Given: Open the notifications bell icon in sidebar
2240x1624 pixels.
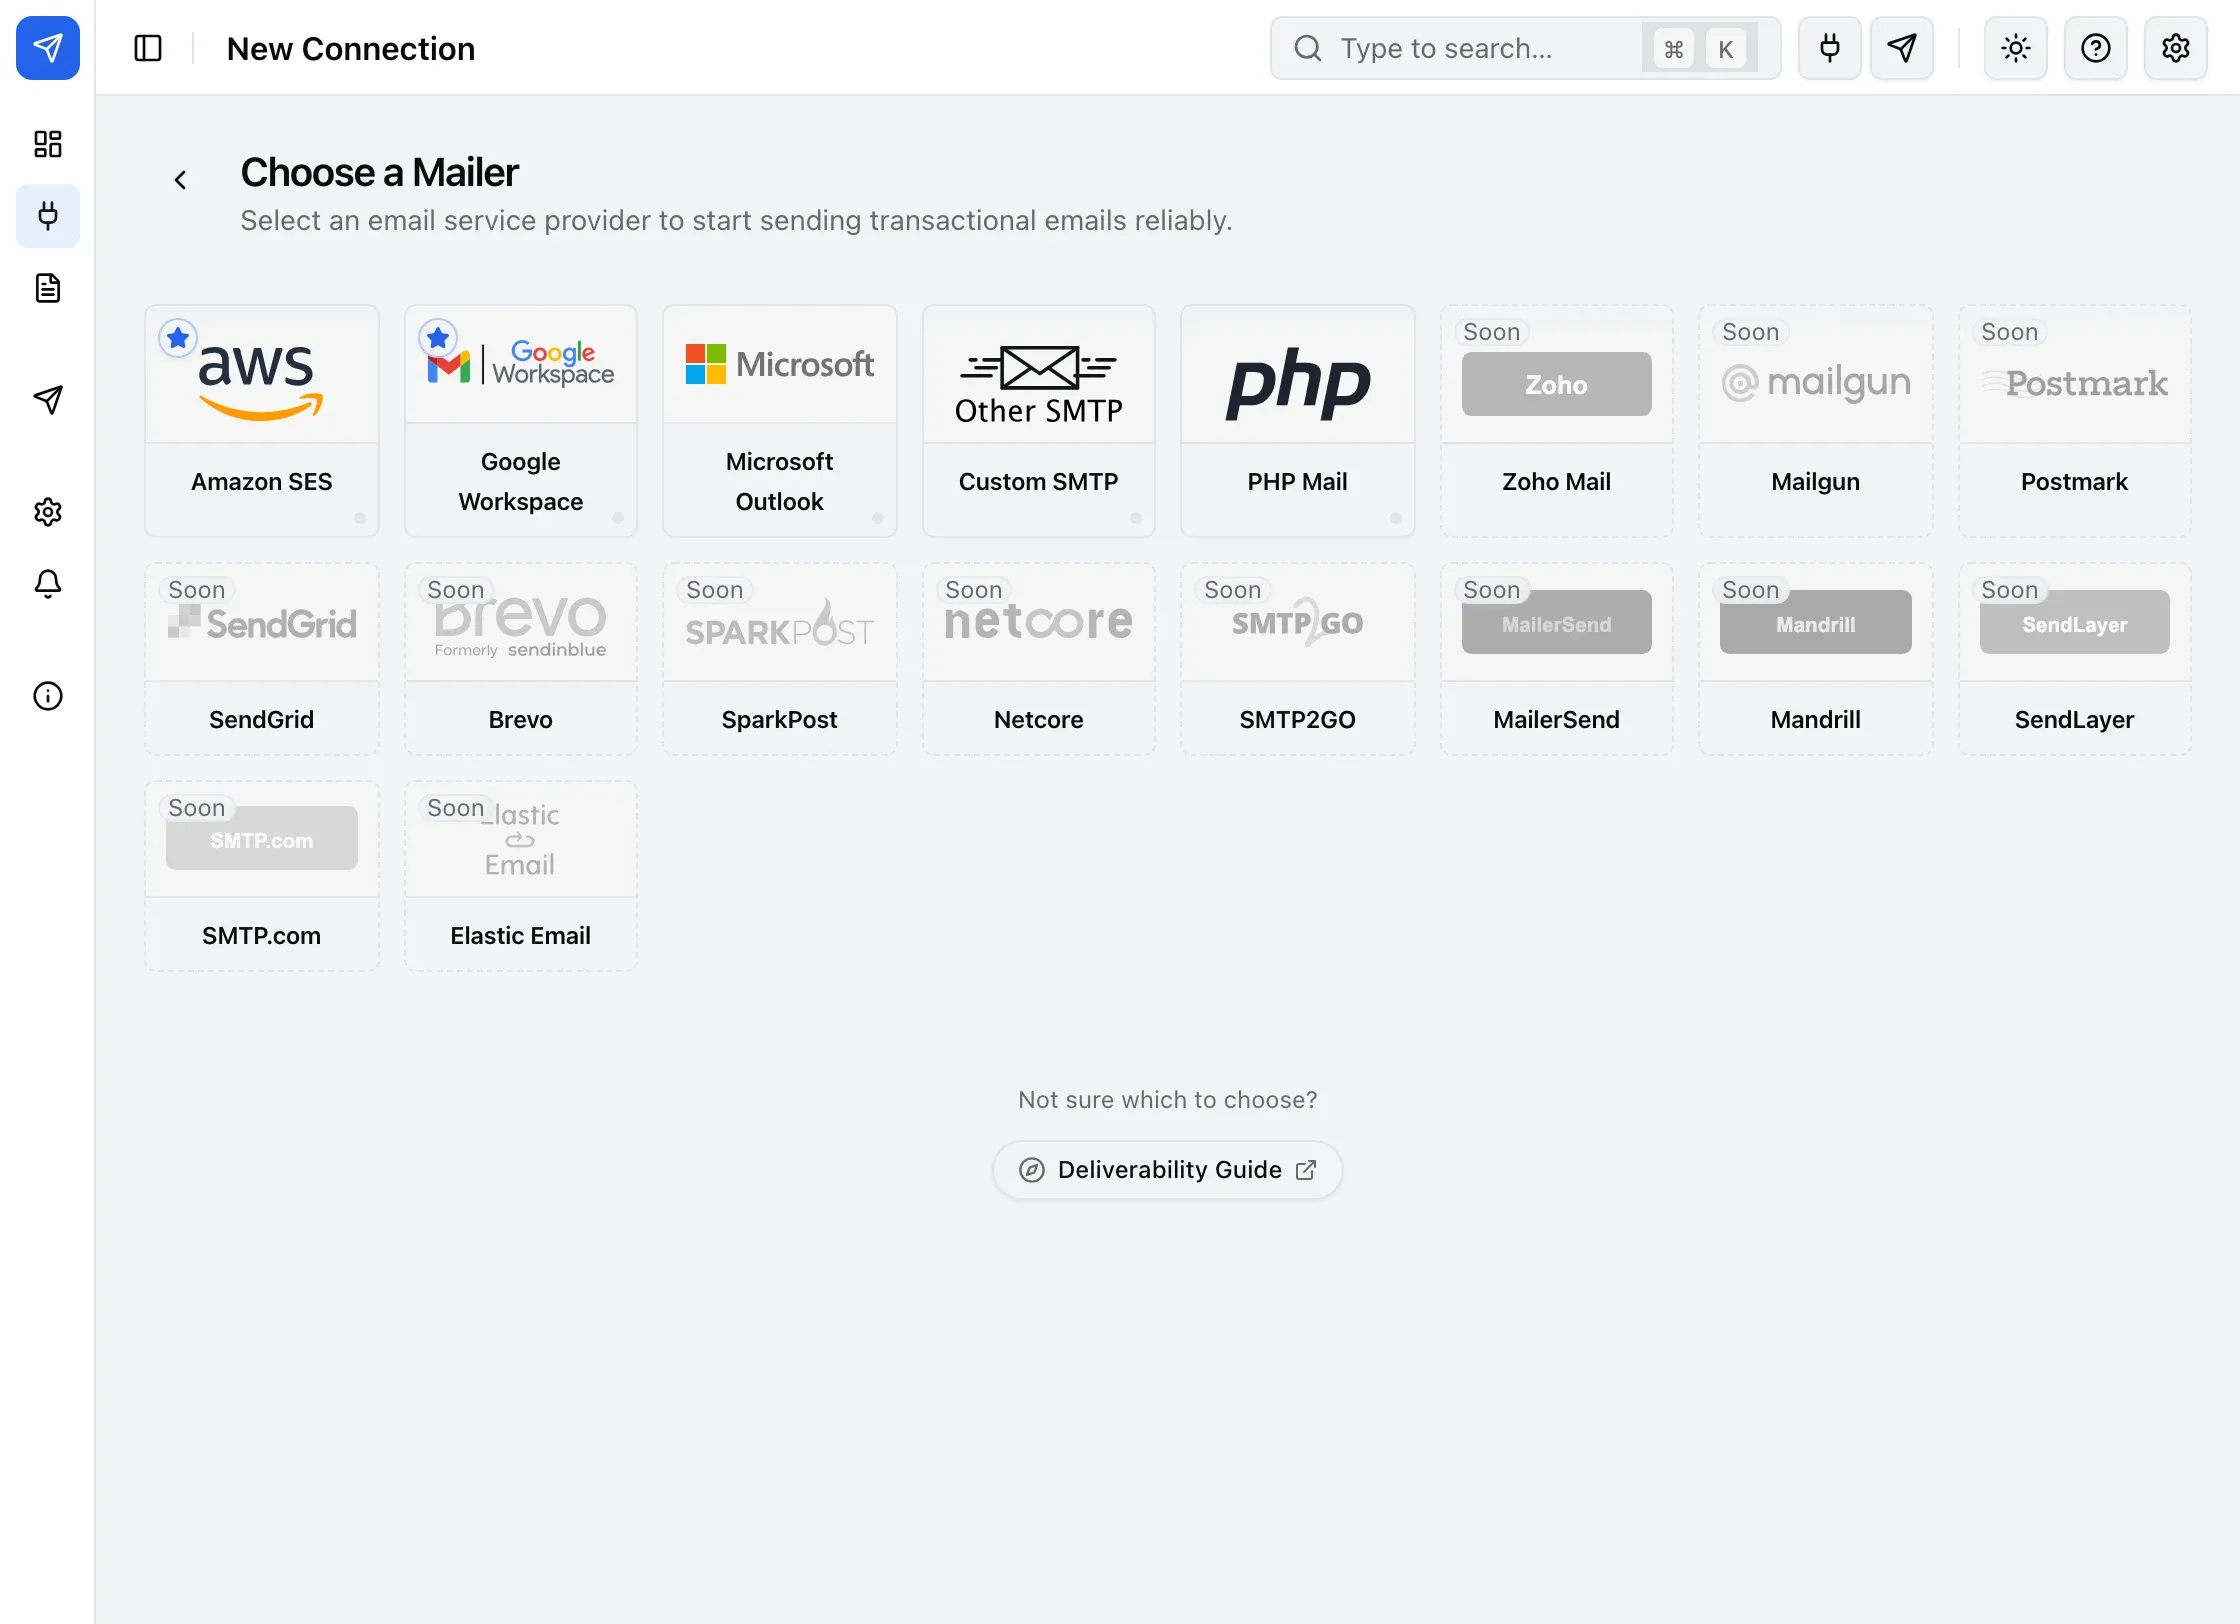Looking at the screenshot, I should point(48,584).
